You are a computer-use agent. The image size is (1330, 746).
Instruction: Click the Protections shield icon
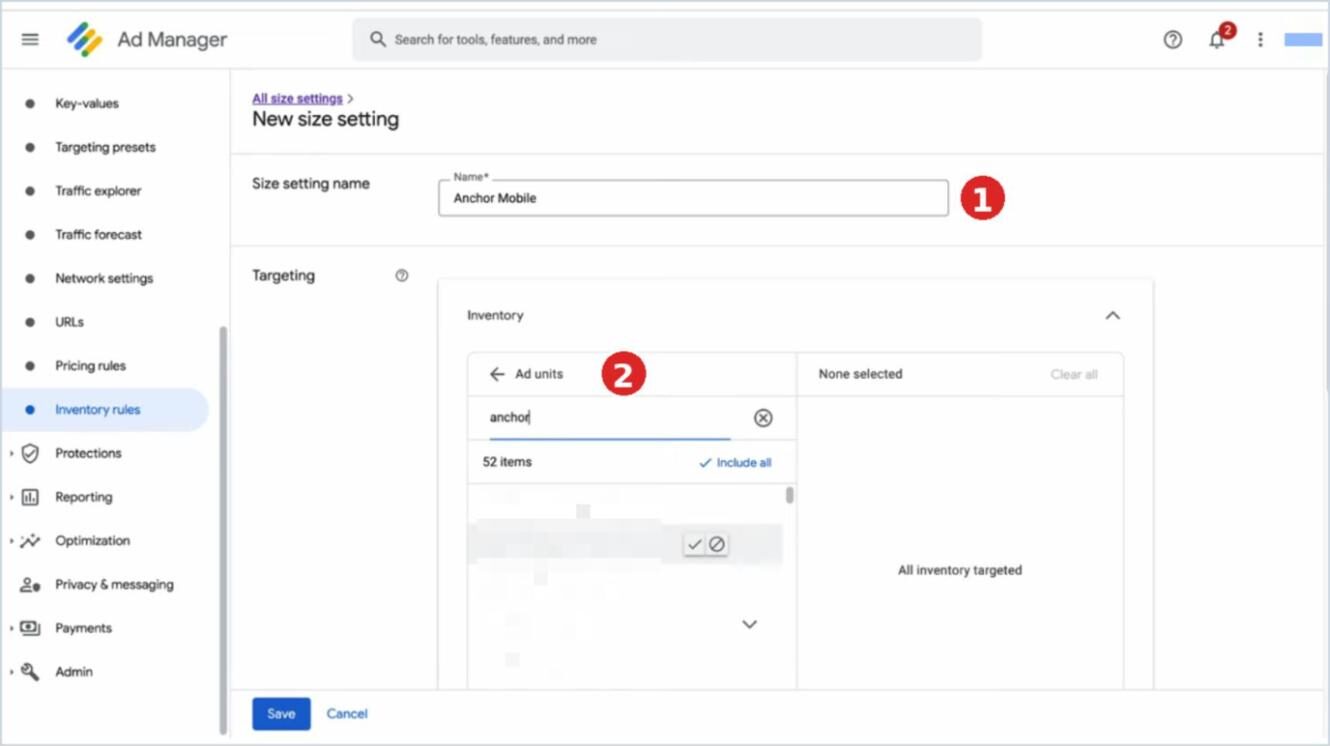pos(30,453)
